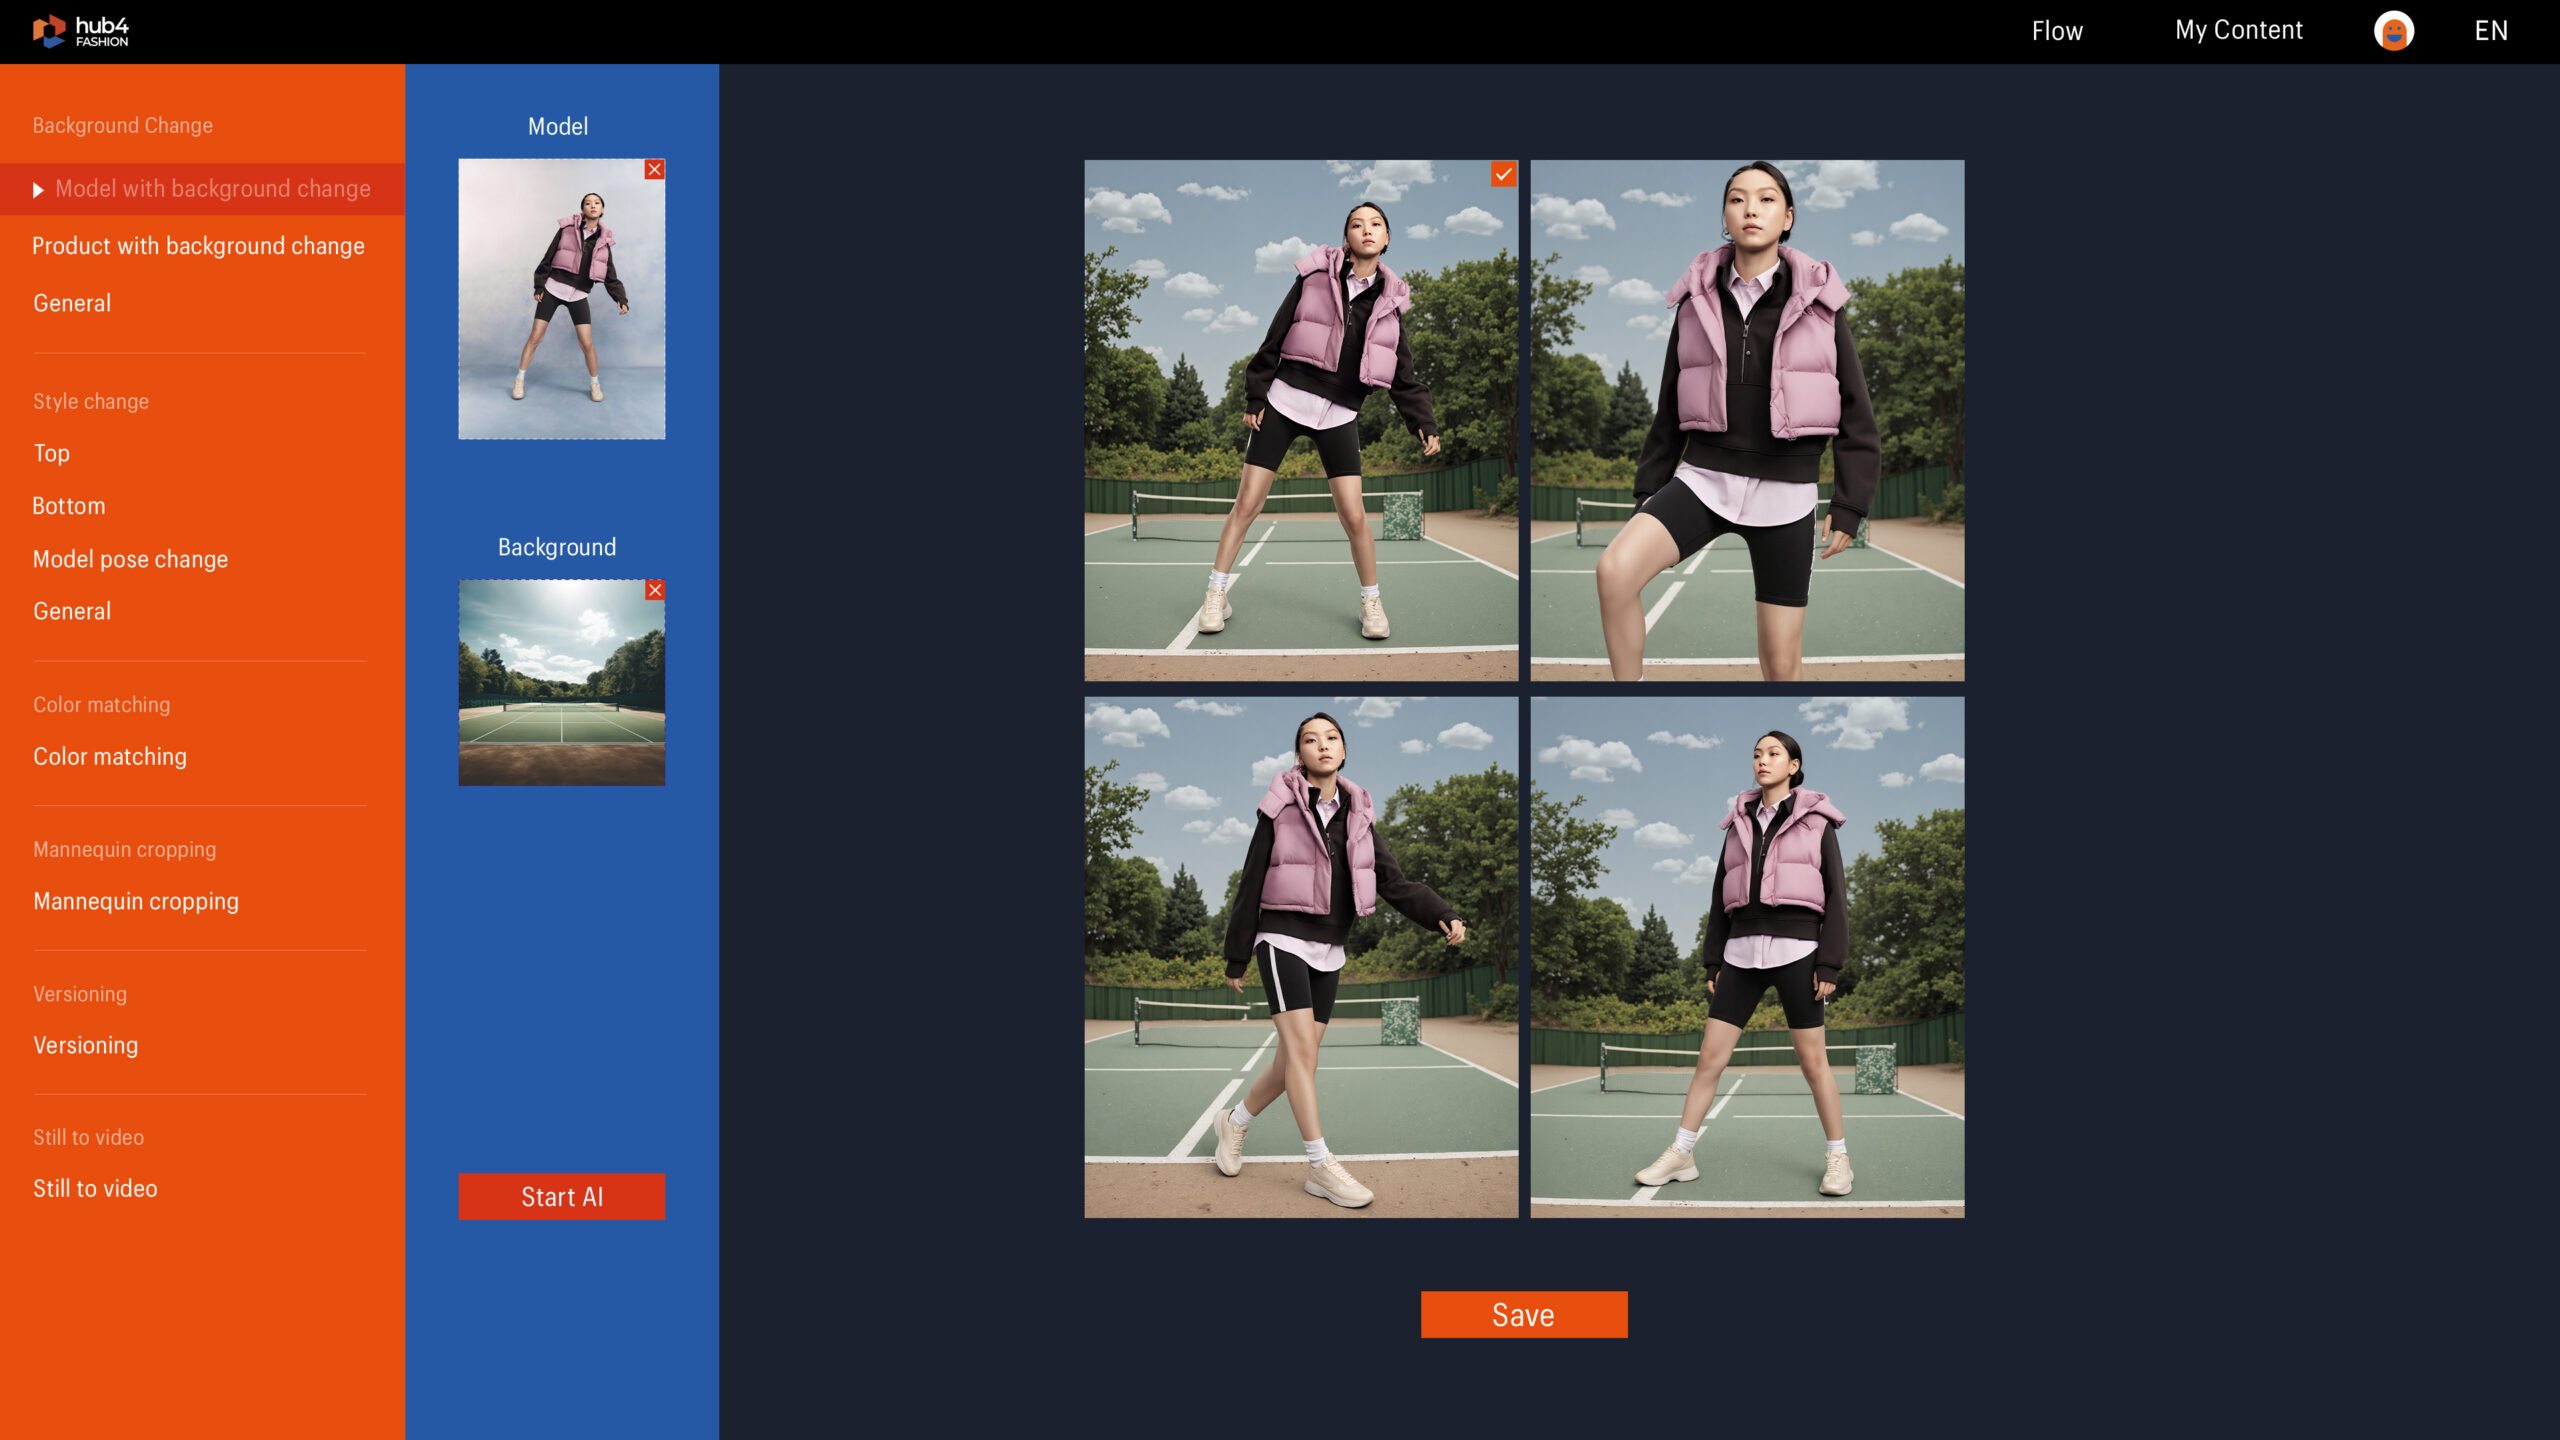The height and width of the screenshot is (1440, 2560).
Task: Click the Versioning section heading
Action: (80, 994)
